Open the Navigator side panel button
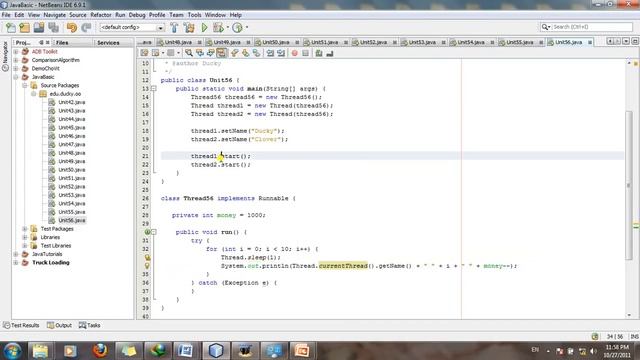640x360 pixels. (x=5, y=56)
